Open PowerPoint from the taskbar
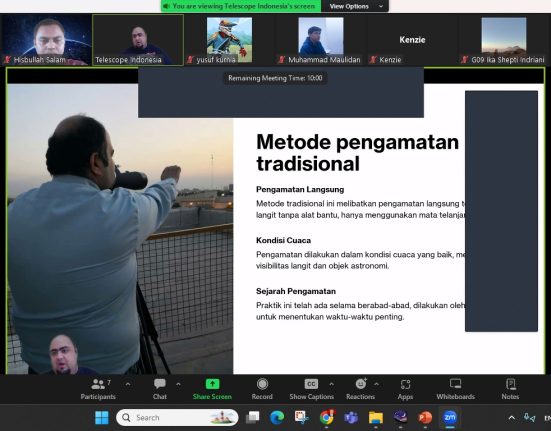 point(425,417)
